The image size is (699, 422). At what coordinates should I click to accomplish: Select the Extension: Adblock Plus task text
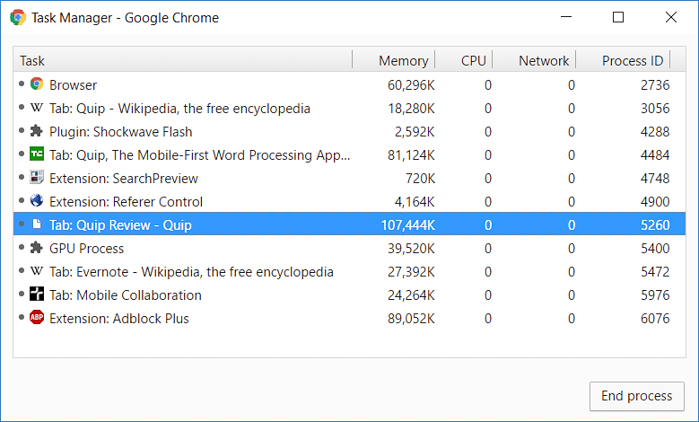pos(119,318)
